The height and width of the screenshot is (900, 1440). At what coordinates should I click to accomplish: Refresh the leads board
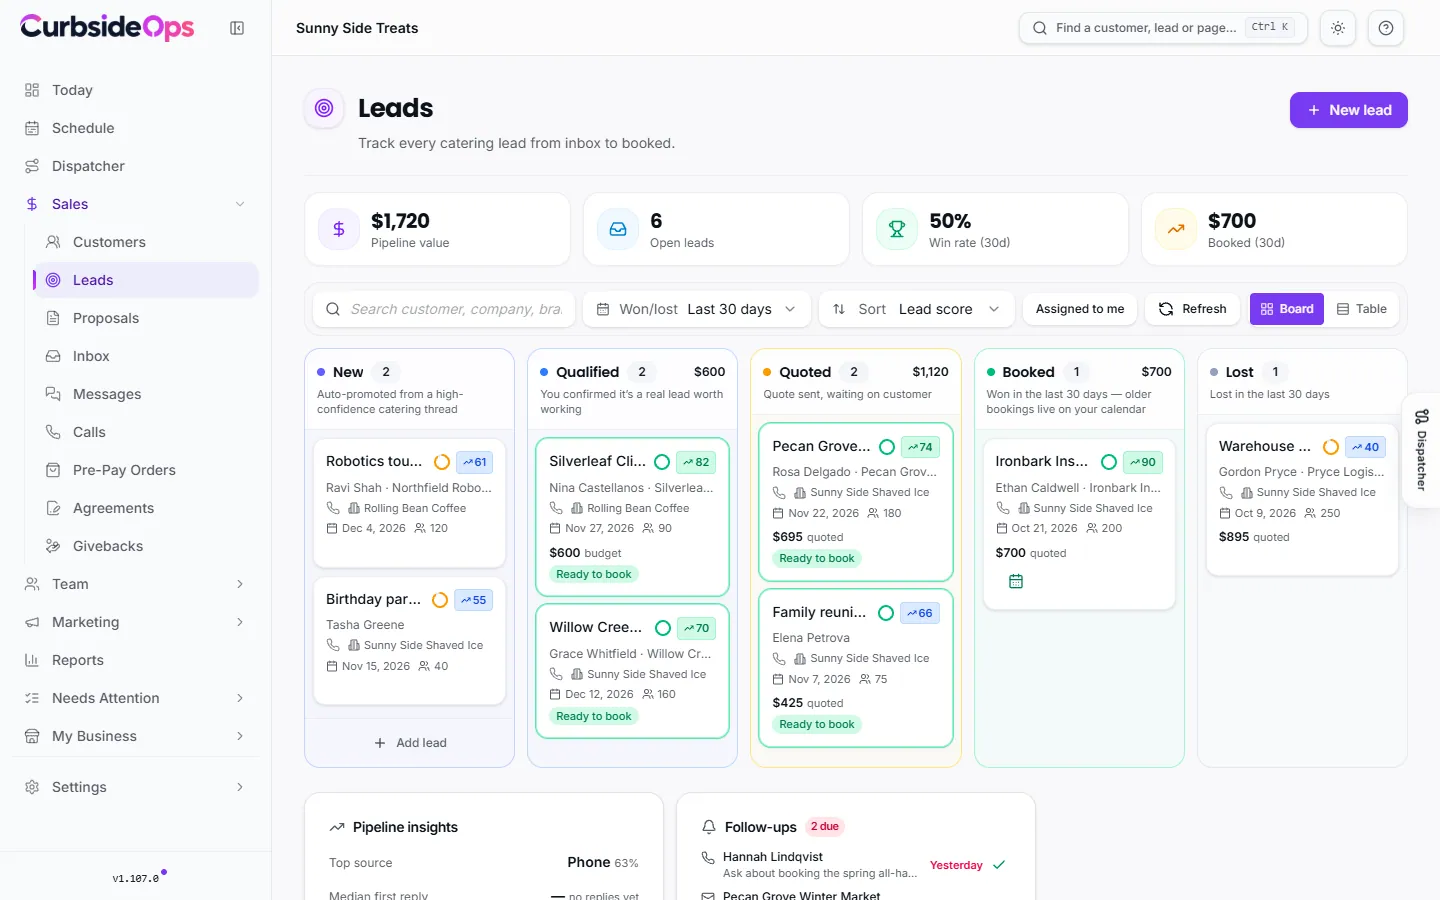pyautogui.click(x=1193, y=309)
